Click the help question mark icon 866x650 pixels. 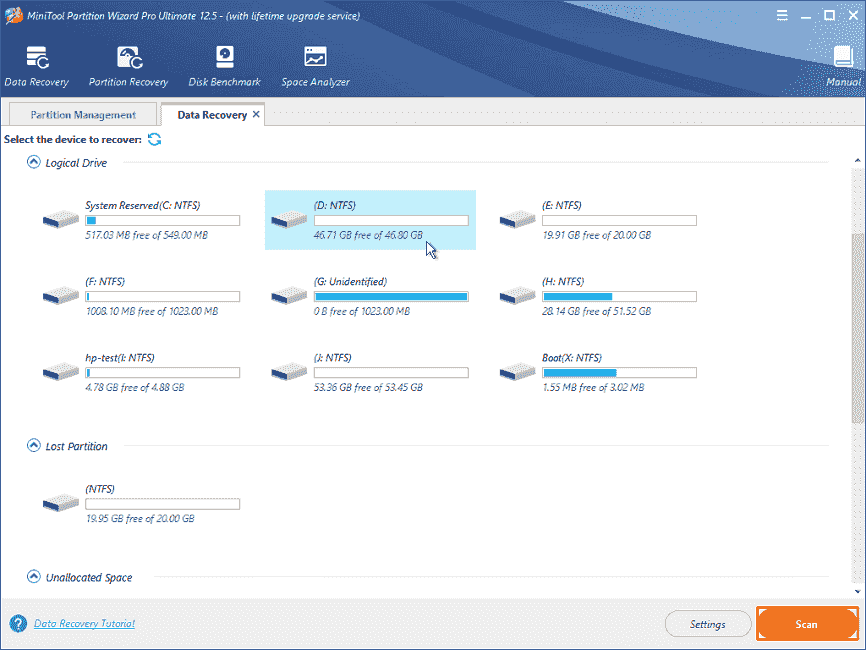tap(18, 623)
